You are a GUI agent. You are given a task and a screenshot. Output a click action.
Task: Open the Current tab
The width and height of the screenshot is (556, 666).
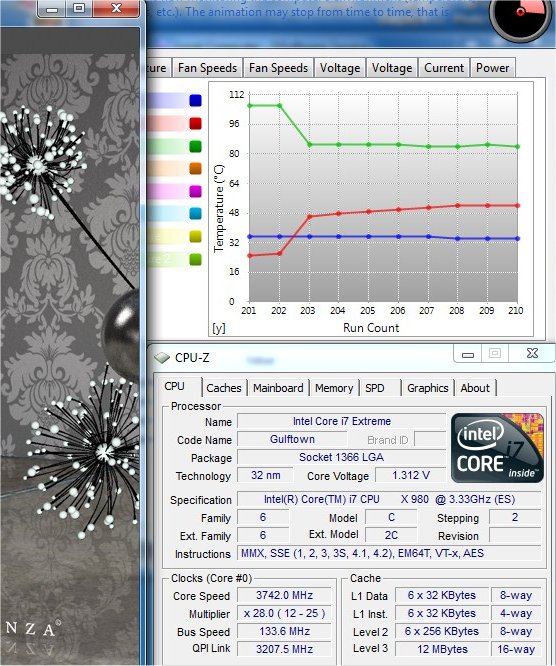[x=444, y=68]
